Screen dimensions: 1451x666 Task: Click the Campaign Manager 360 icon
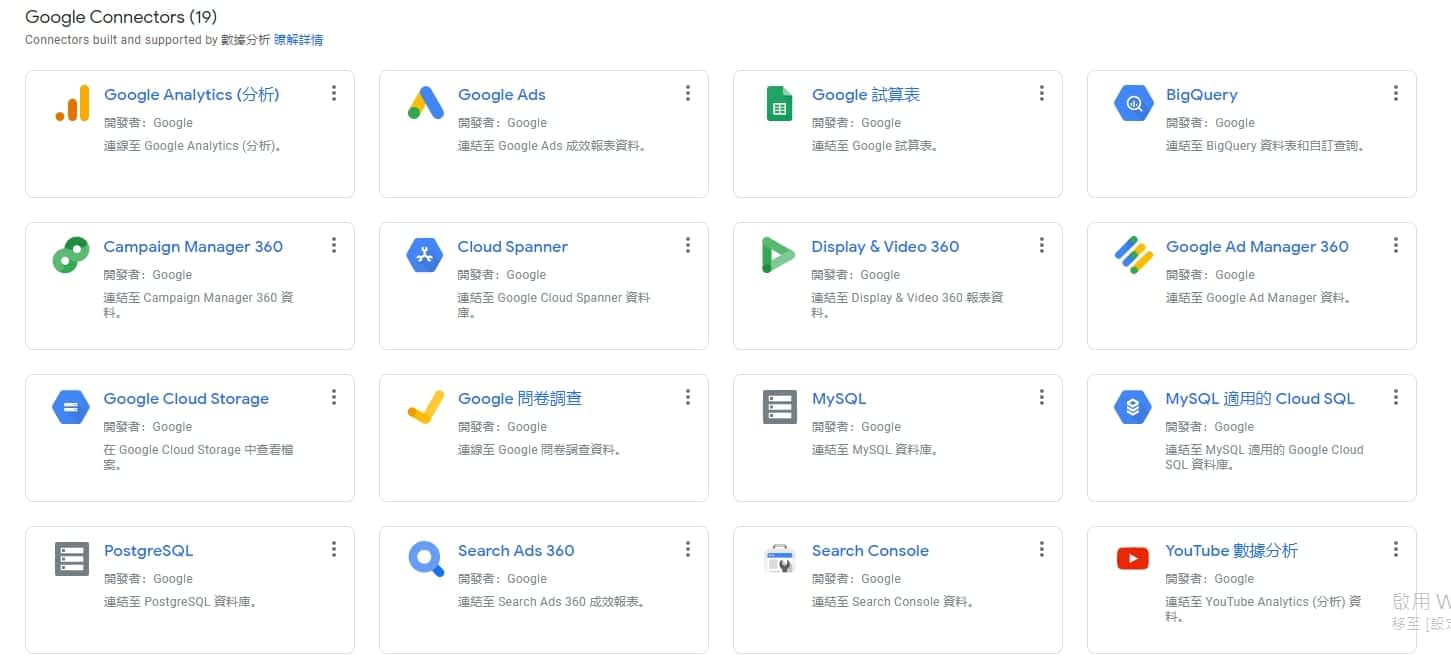coord(71,255)
